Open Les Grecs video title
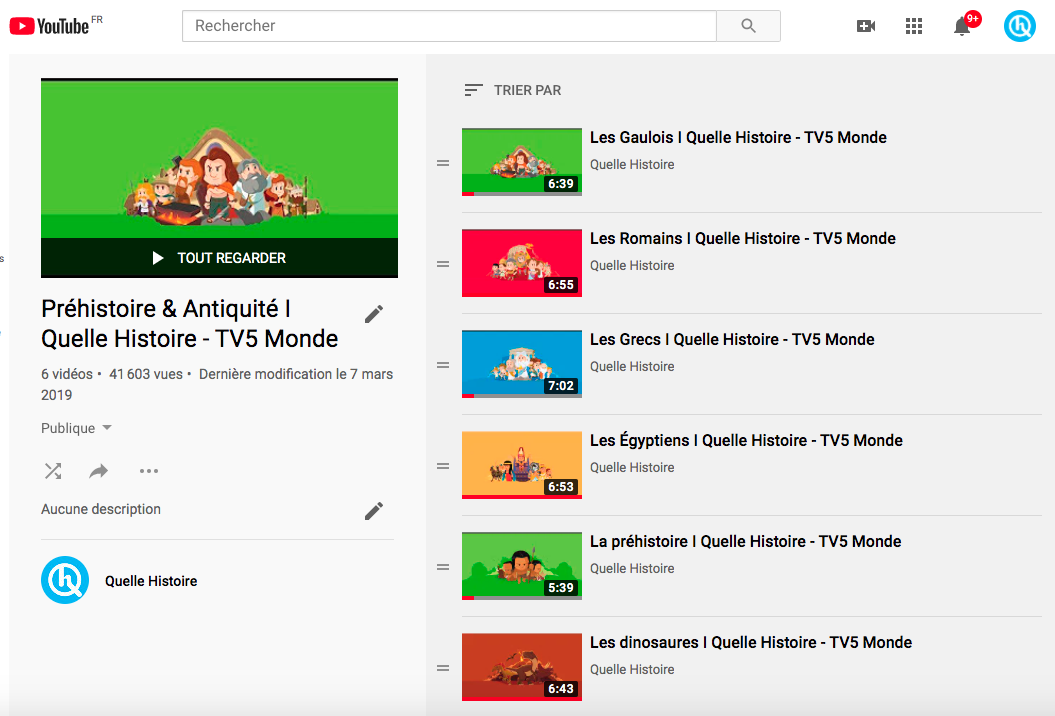The image size is (1055, 716). point(732,339)
